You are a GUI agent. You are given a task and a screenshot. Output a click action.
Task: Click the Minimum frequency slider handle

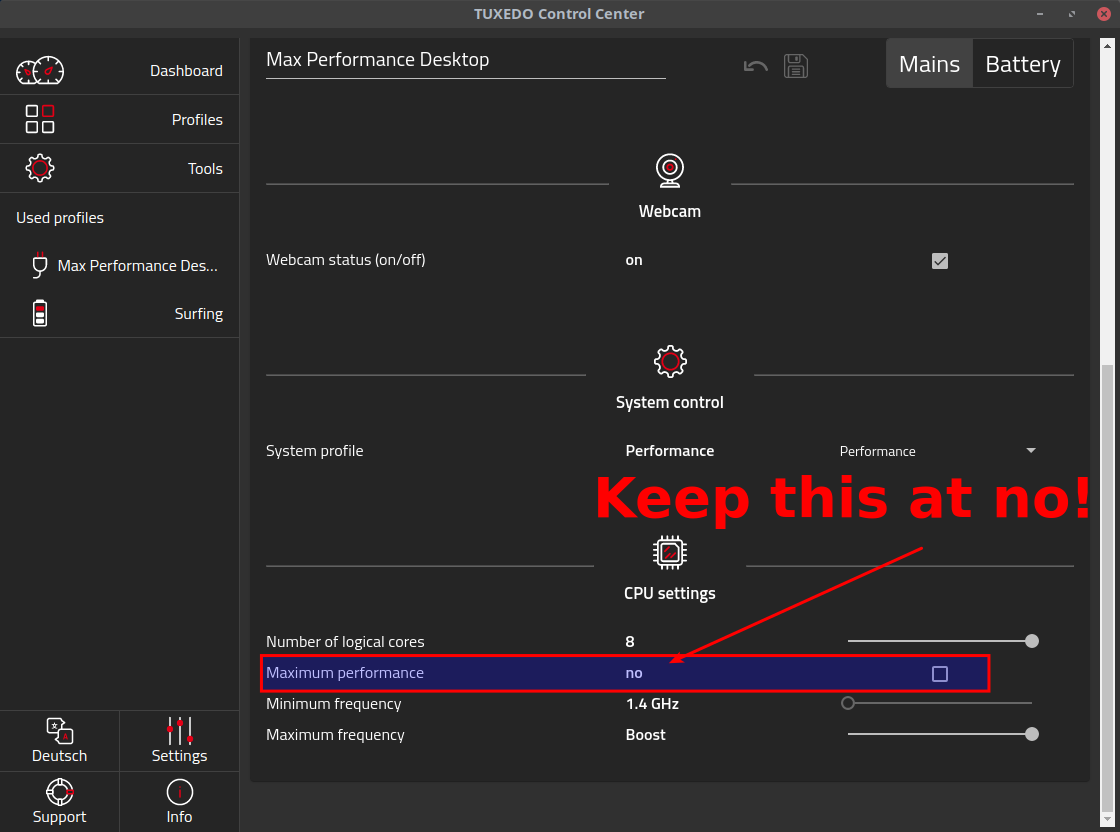pyautogui.click(x=848, y=703)
